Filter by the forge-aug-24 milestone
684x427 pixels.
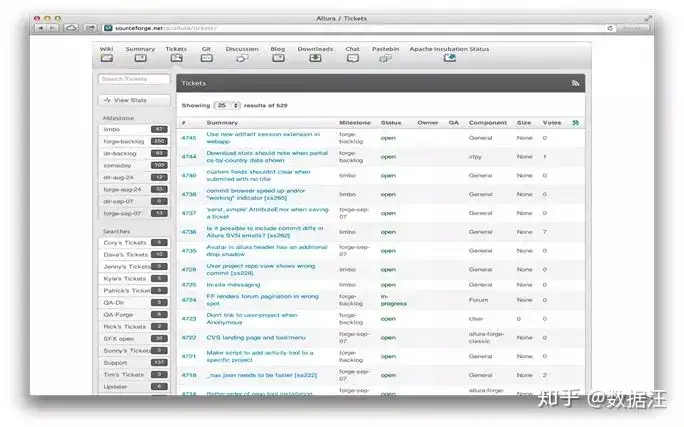(134, 189)
